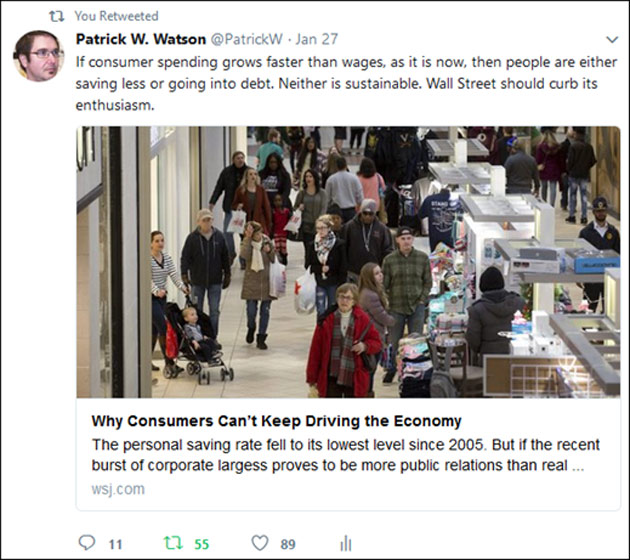630x560 pixels.
Task: Open tweet analytics bar chart icon
Action: (346, 543)
